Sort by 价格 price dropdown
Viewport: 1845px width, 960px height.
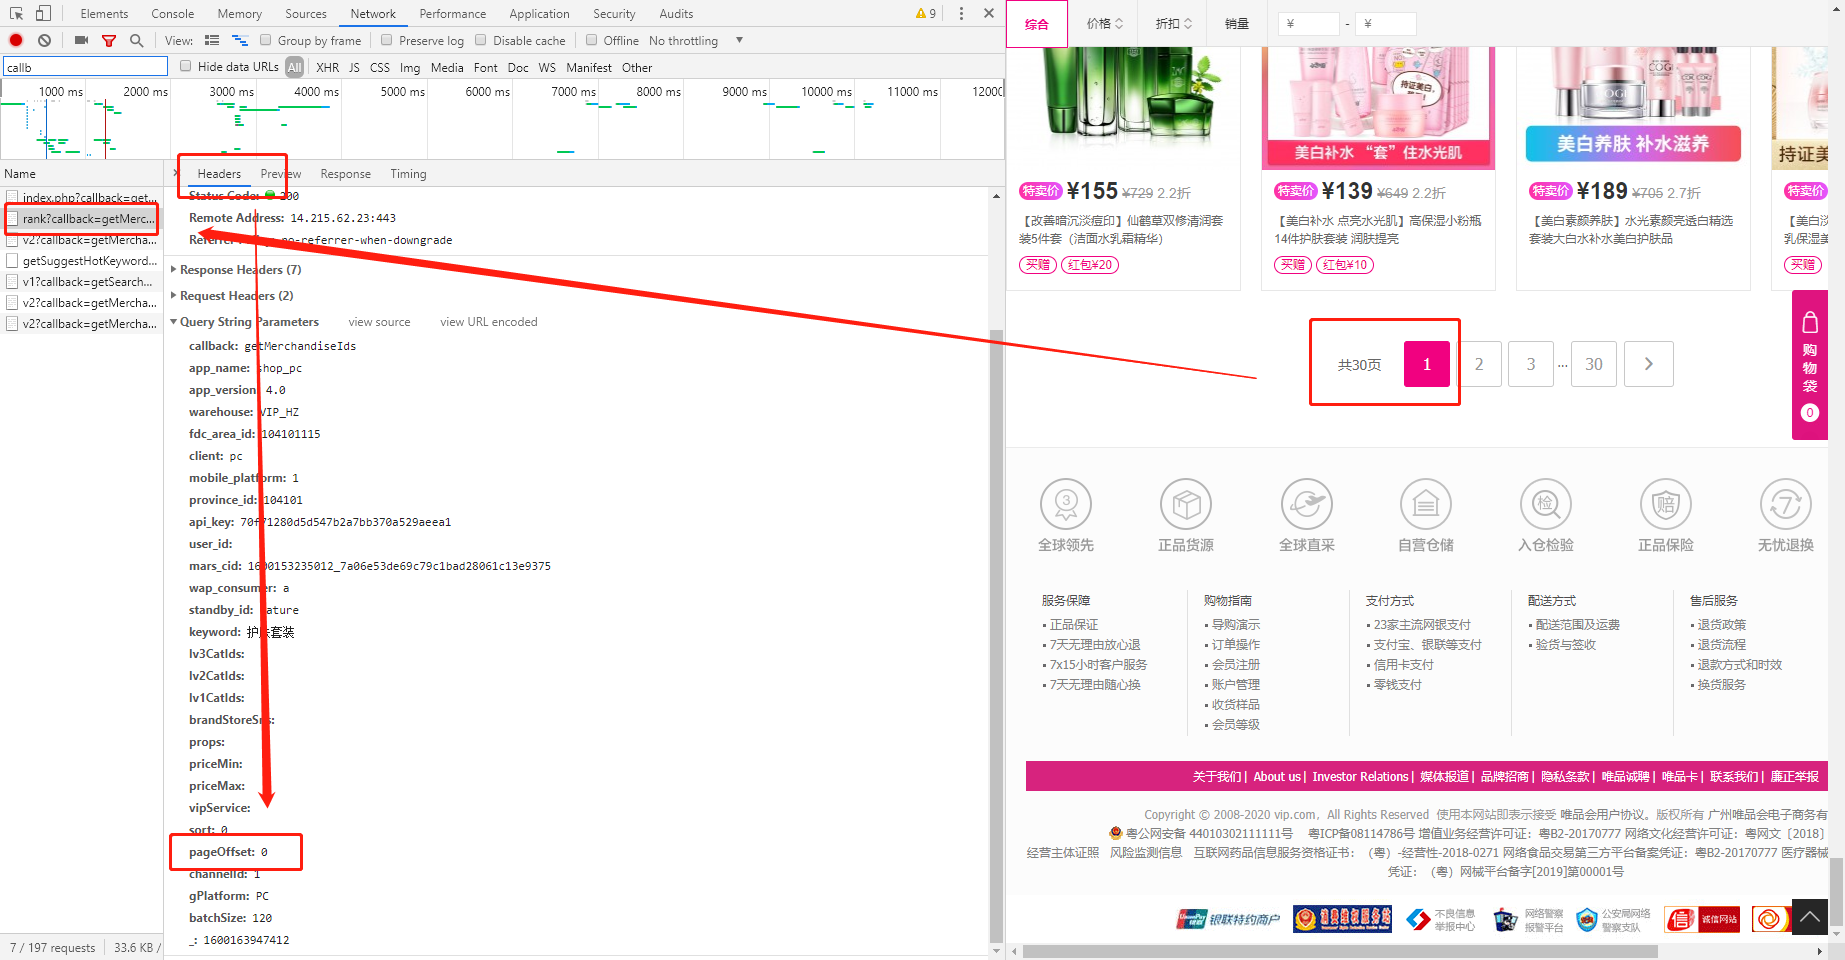coord(1104,23)
